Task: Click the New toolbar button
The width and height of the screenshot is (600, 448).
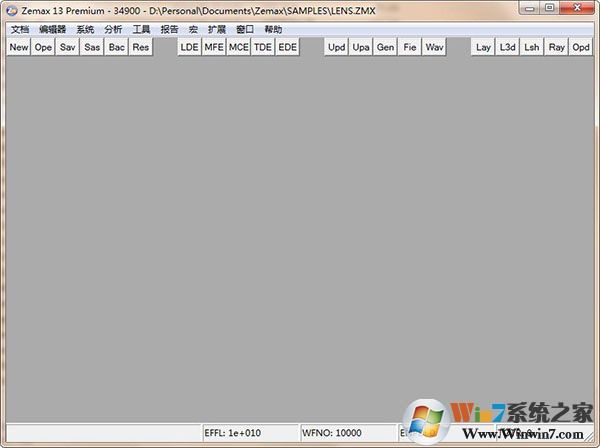Action: (19, 47)
